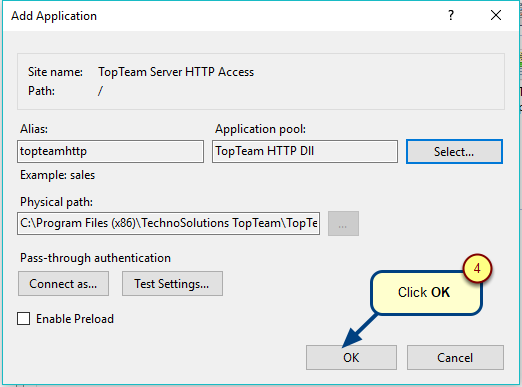Click the help question mark icon
This screenshot has width=522, height=387.
point(451,15)
